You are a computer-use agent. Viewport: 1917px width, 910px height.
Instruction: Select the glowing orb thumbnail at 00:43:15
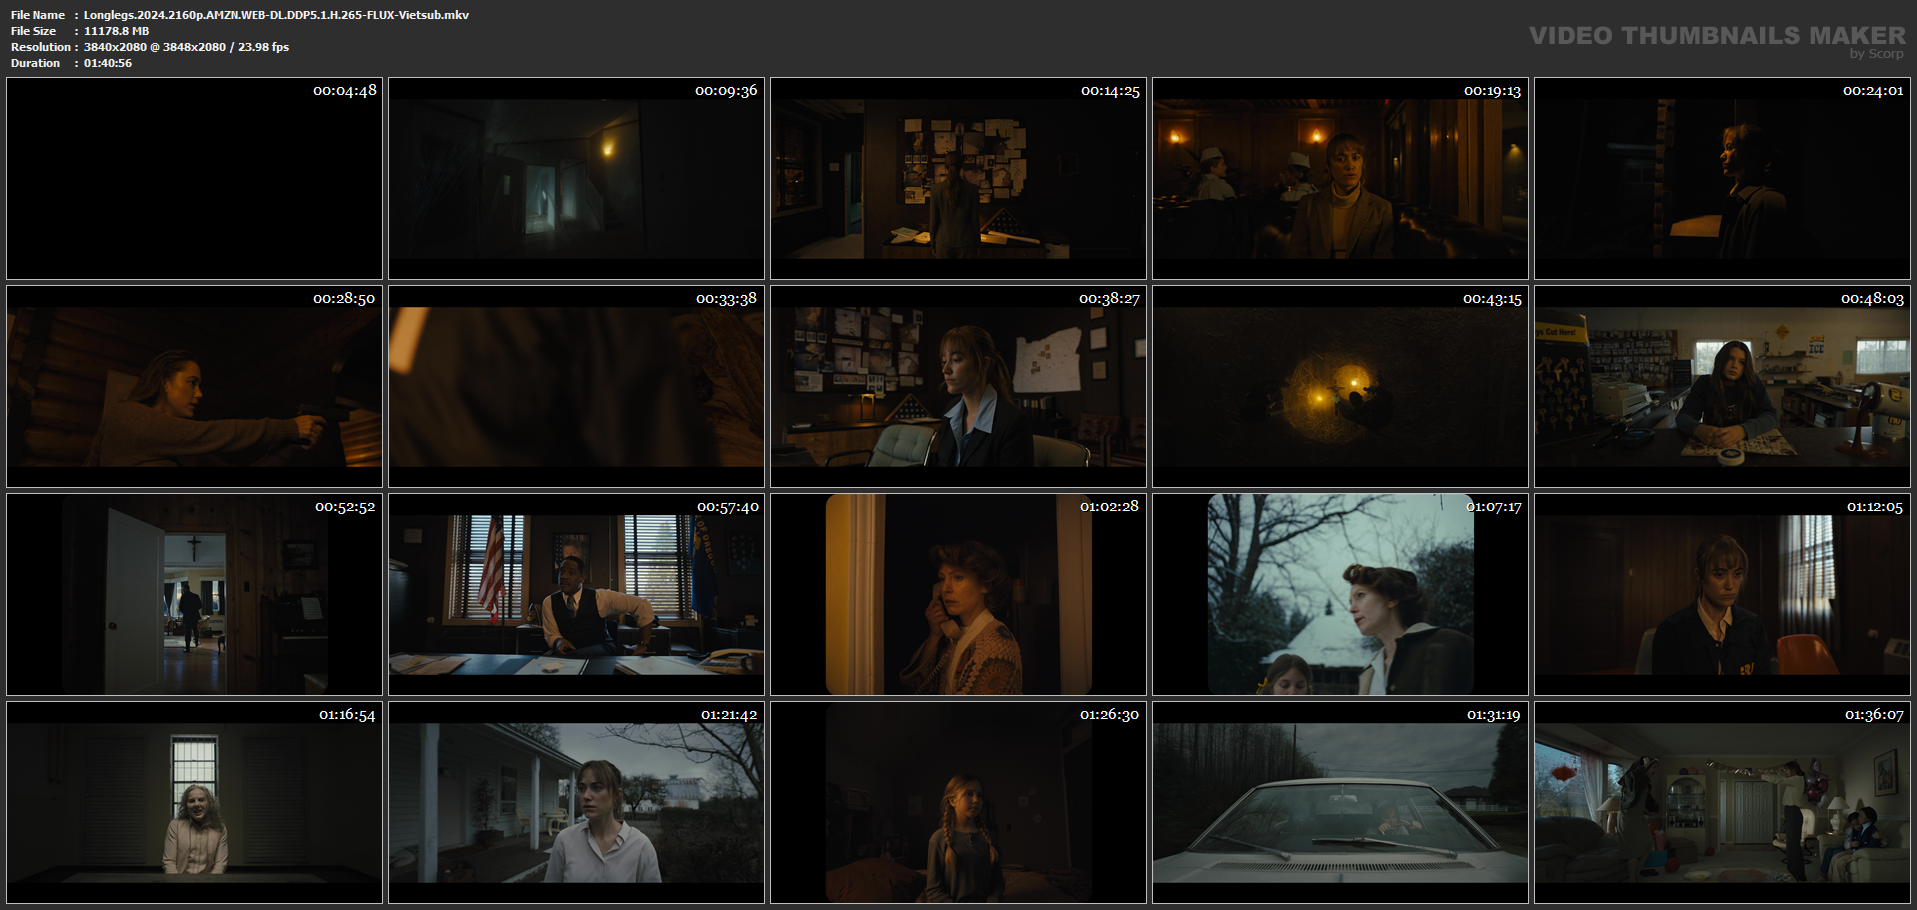click(1340, 386)
